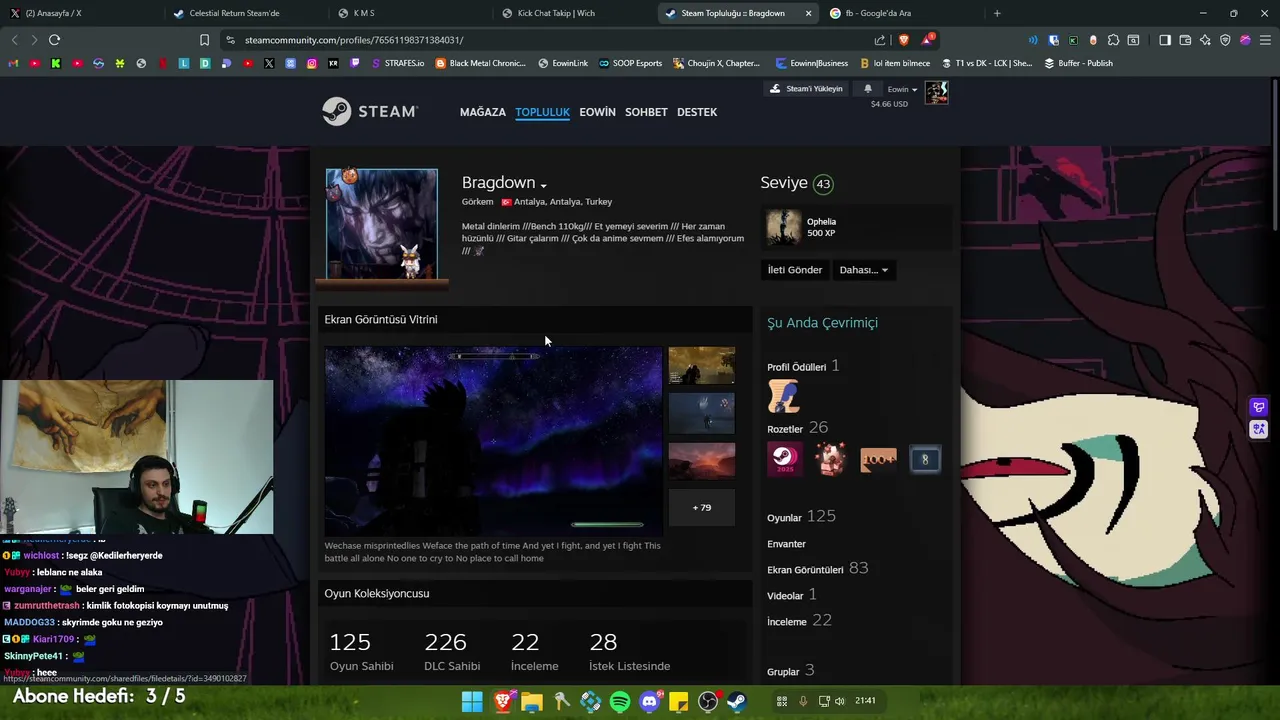
Task: Click the Steam'i Yükleyin button
Action: [806, 89]
